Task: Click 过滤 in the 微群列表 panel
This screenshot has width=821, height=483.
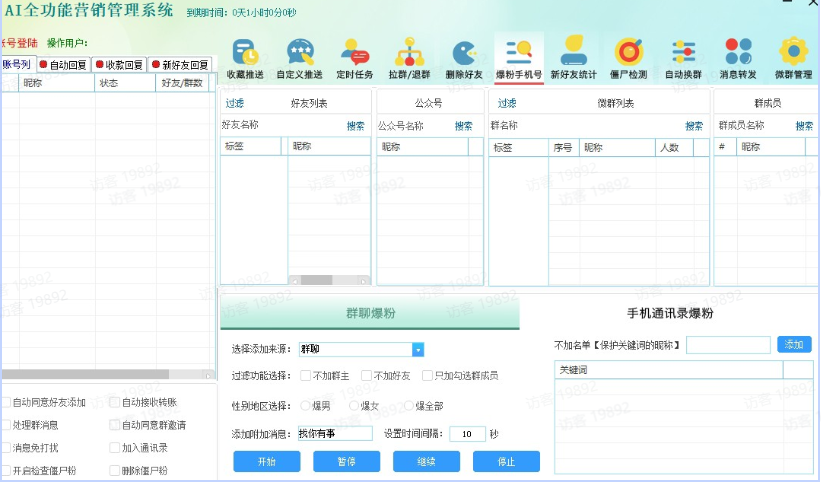Action: click(x=507, y=103)
